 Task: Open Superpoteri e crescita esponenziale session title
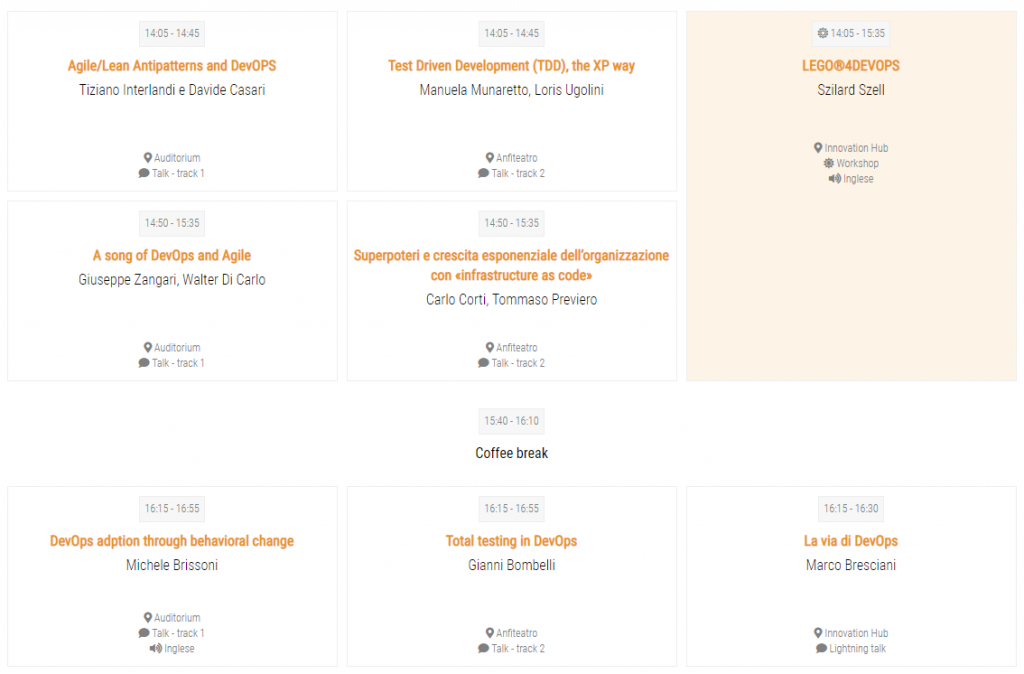(511, 265)
